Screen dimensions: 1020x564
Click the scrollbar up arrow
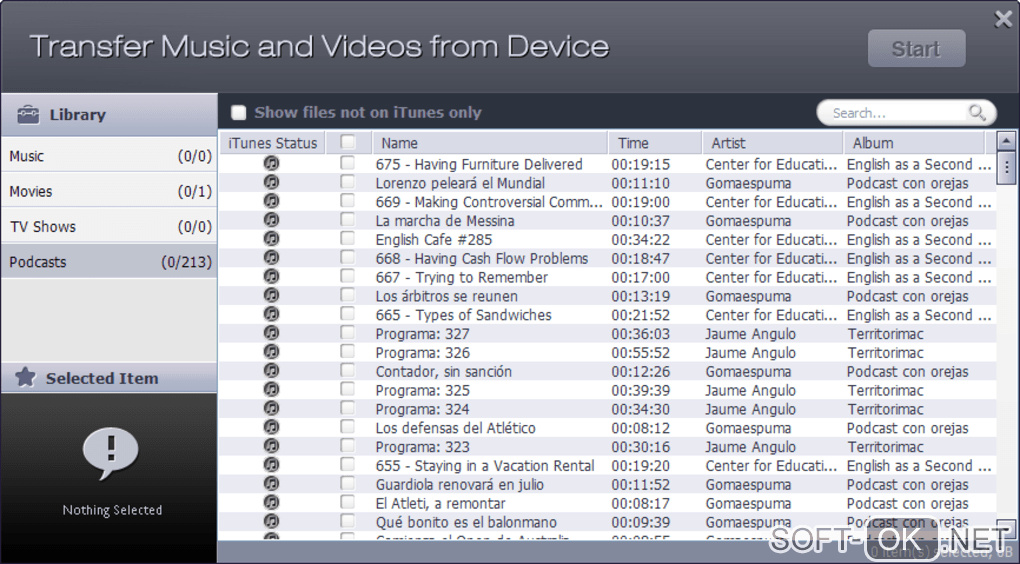pos(1007,143)
